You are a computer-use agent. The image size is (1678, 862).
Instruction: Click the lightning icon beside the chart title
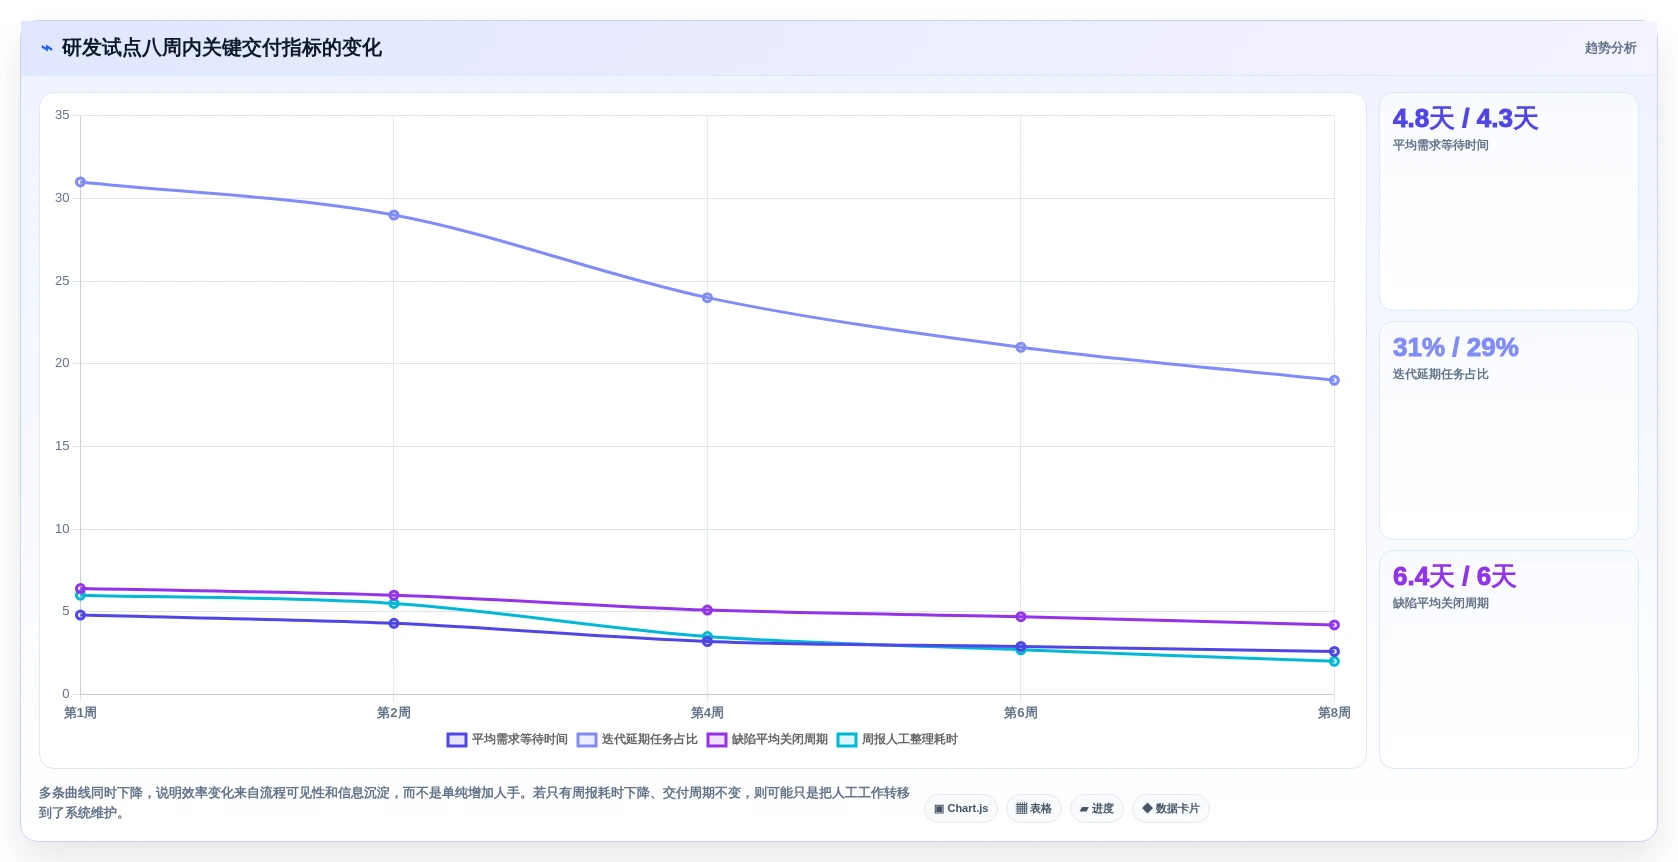[x=47, y=48]
